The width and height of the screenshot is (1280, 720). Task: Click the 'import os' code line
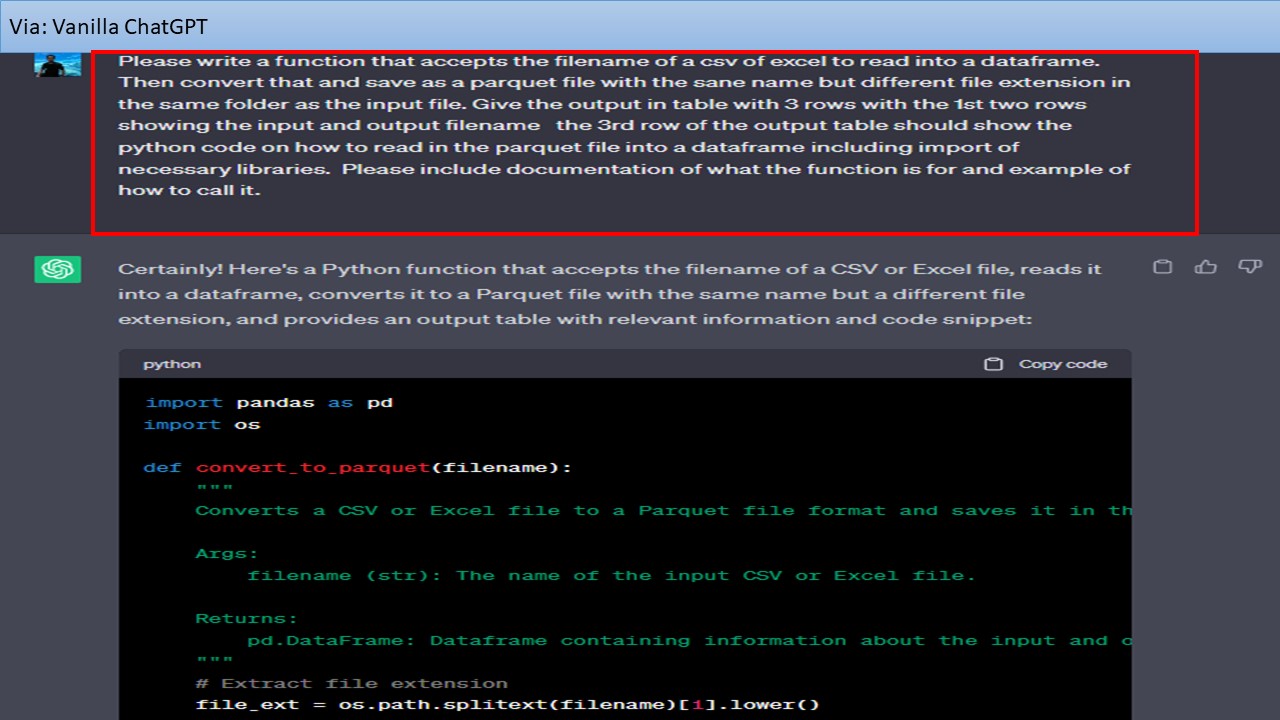[202, 425]
